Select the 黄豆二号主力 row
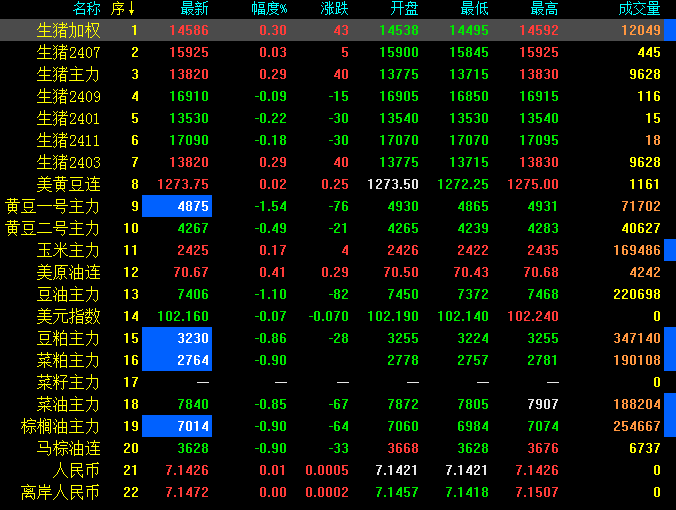Image resolution: width=676 pixels, height=510 pixels. 338,228
